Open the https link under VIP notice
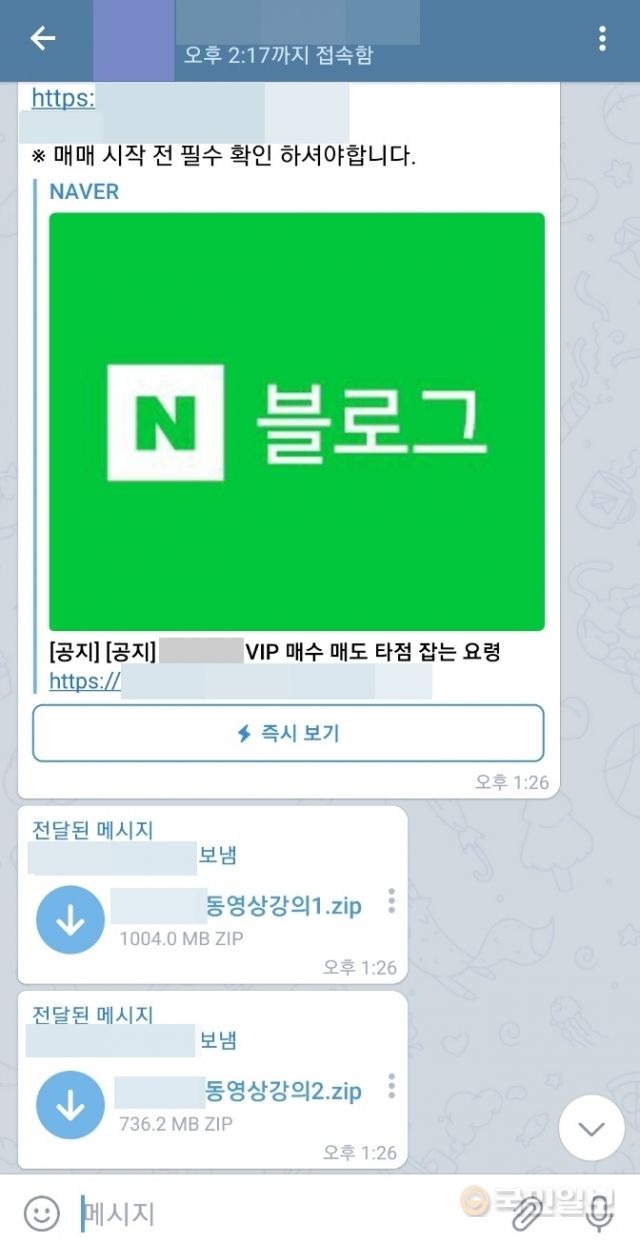640x1242 pixels. point(240,681)
